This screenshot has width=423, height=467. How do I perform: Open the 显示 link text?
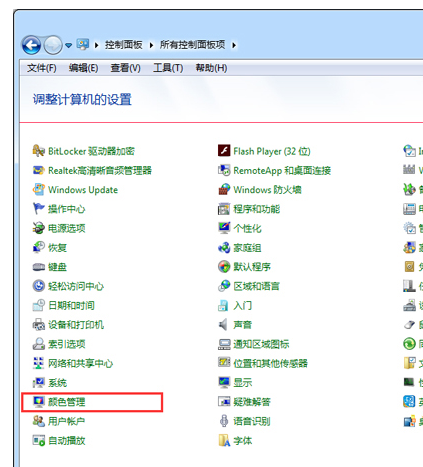[x=243, y=383]
